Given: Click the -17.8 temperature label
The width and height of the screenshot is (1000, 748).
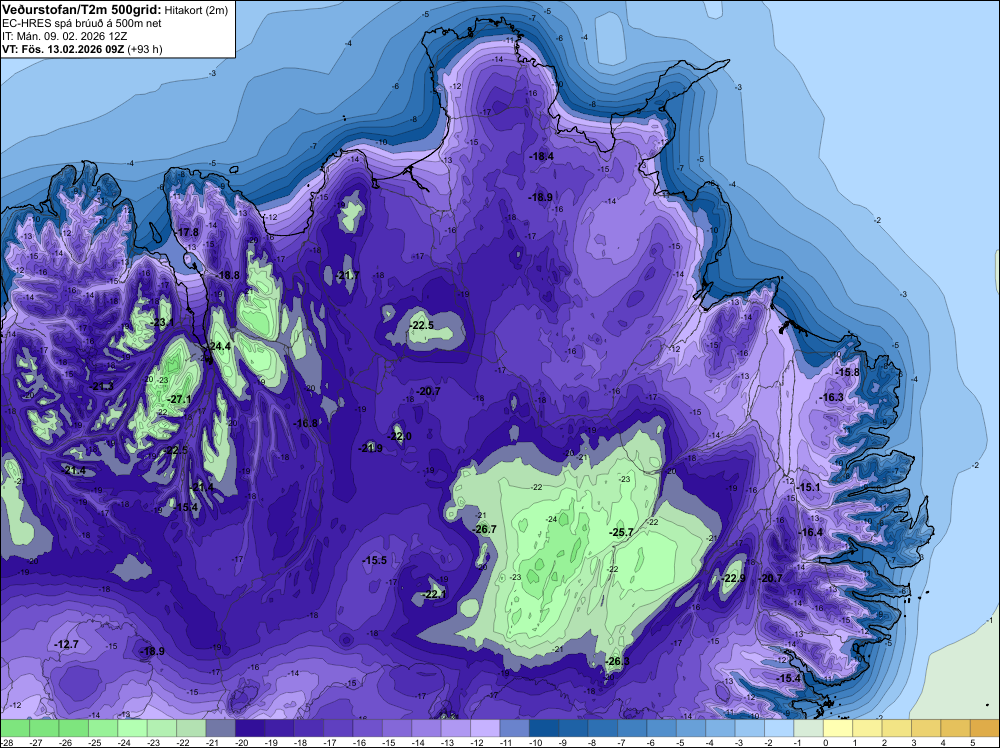Looking at the screenshot, I should (x=187, y=232).
